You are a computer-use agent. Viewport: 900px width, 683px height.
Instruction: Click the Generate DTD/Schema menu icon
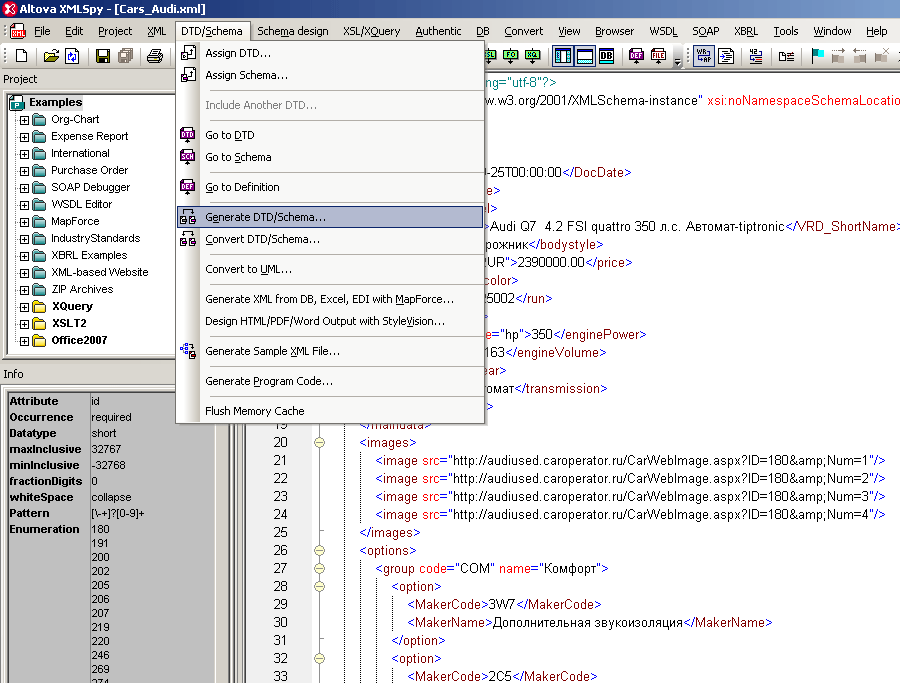[188, 217]
